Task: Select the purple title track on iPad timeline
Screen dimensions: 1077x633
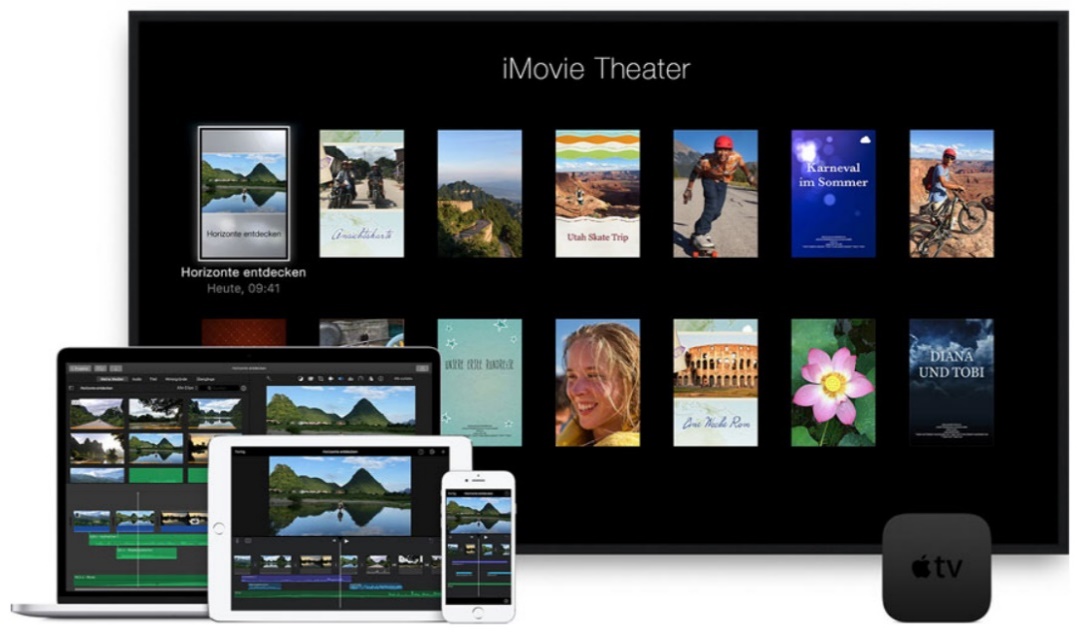Action: [296, 579]
